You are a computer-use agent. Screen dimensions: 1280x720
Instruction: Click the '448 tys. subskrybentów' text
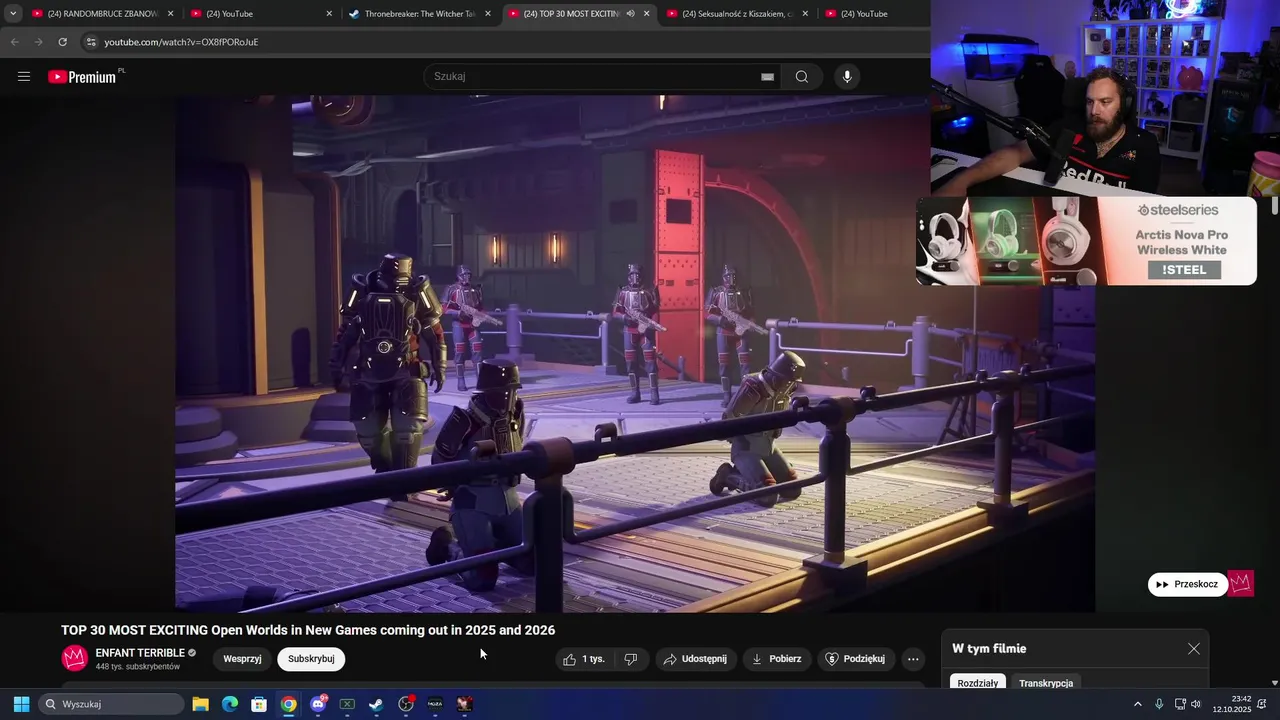pyautogui.click(x=138, y=666)
